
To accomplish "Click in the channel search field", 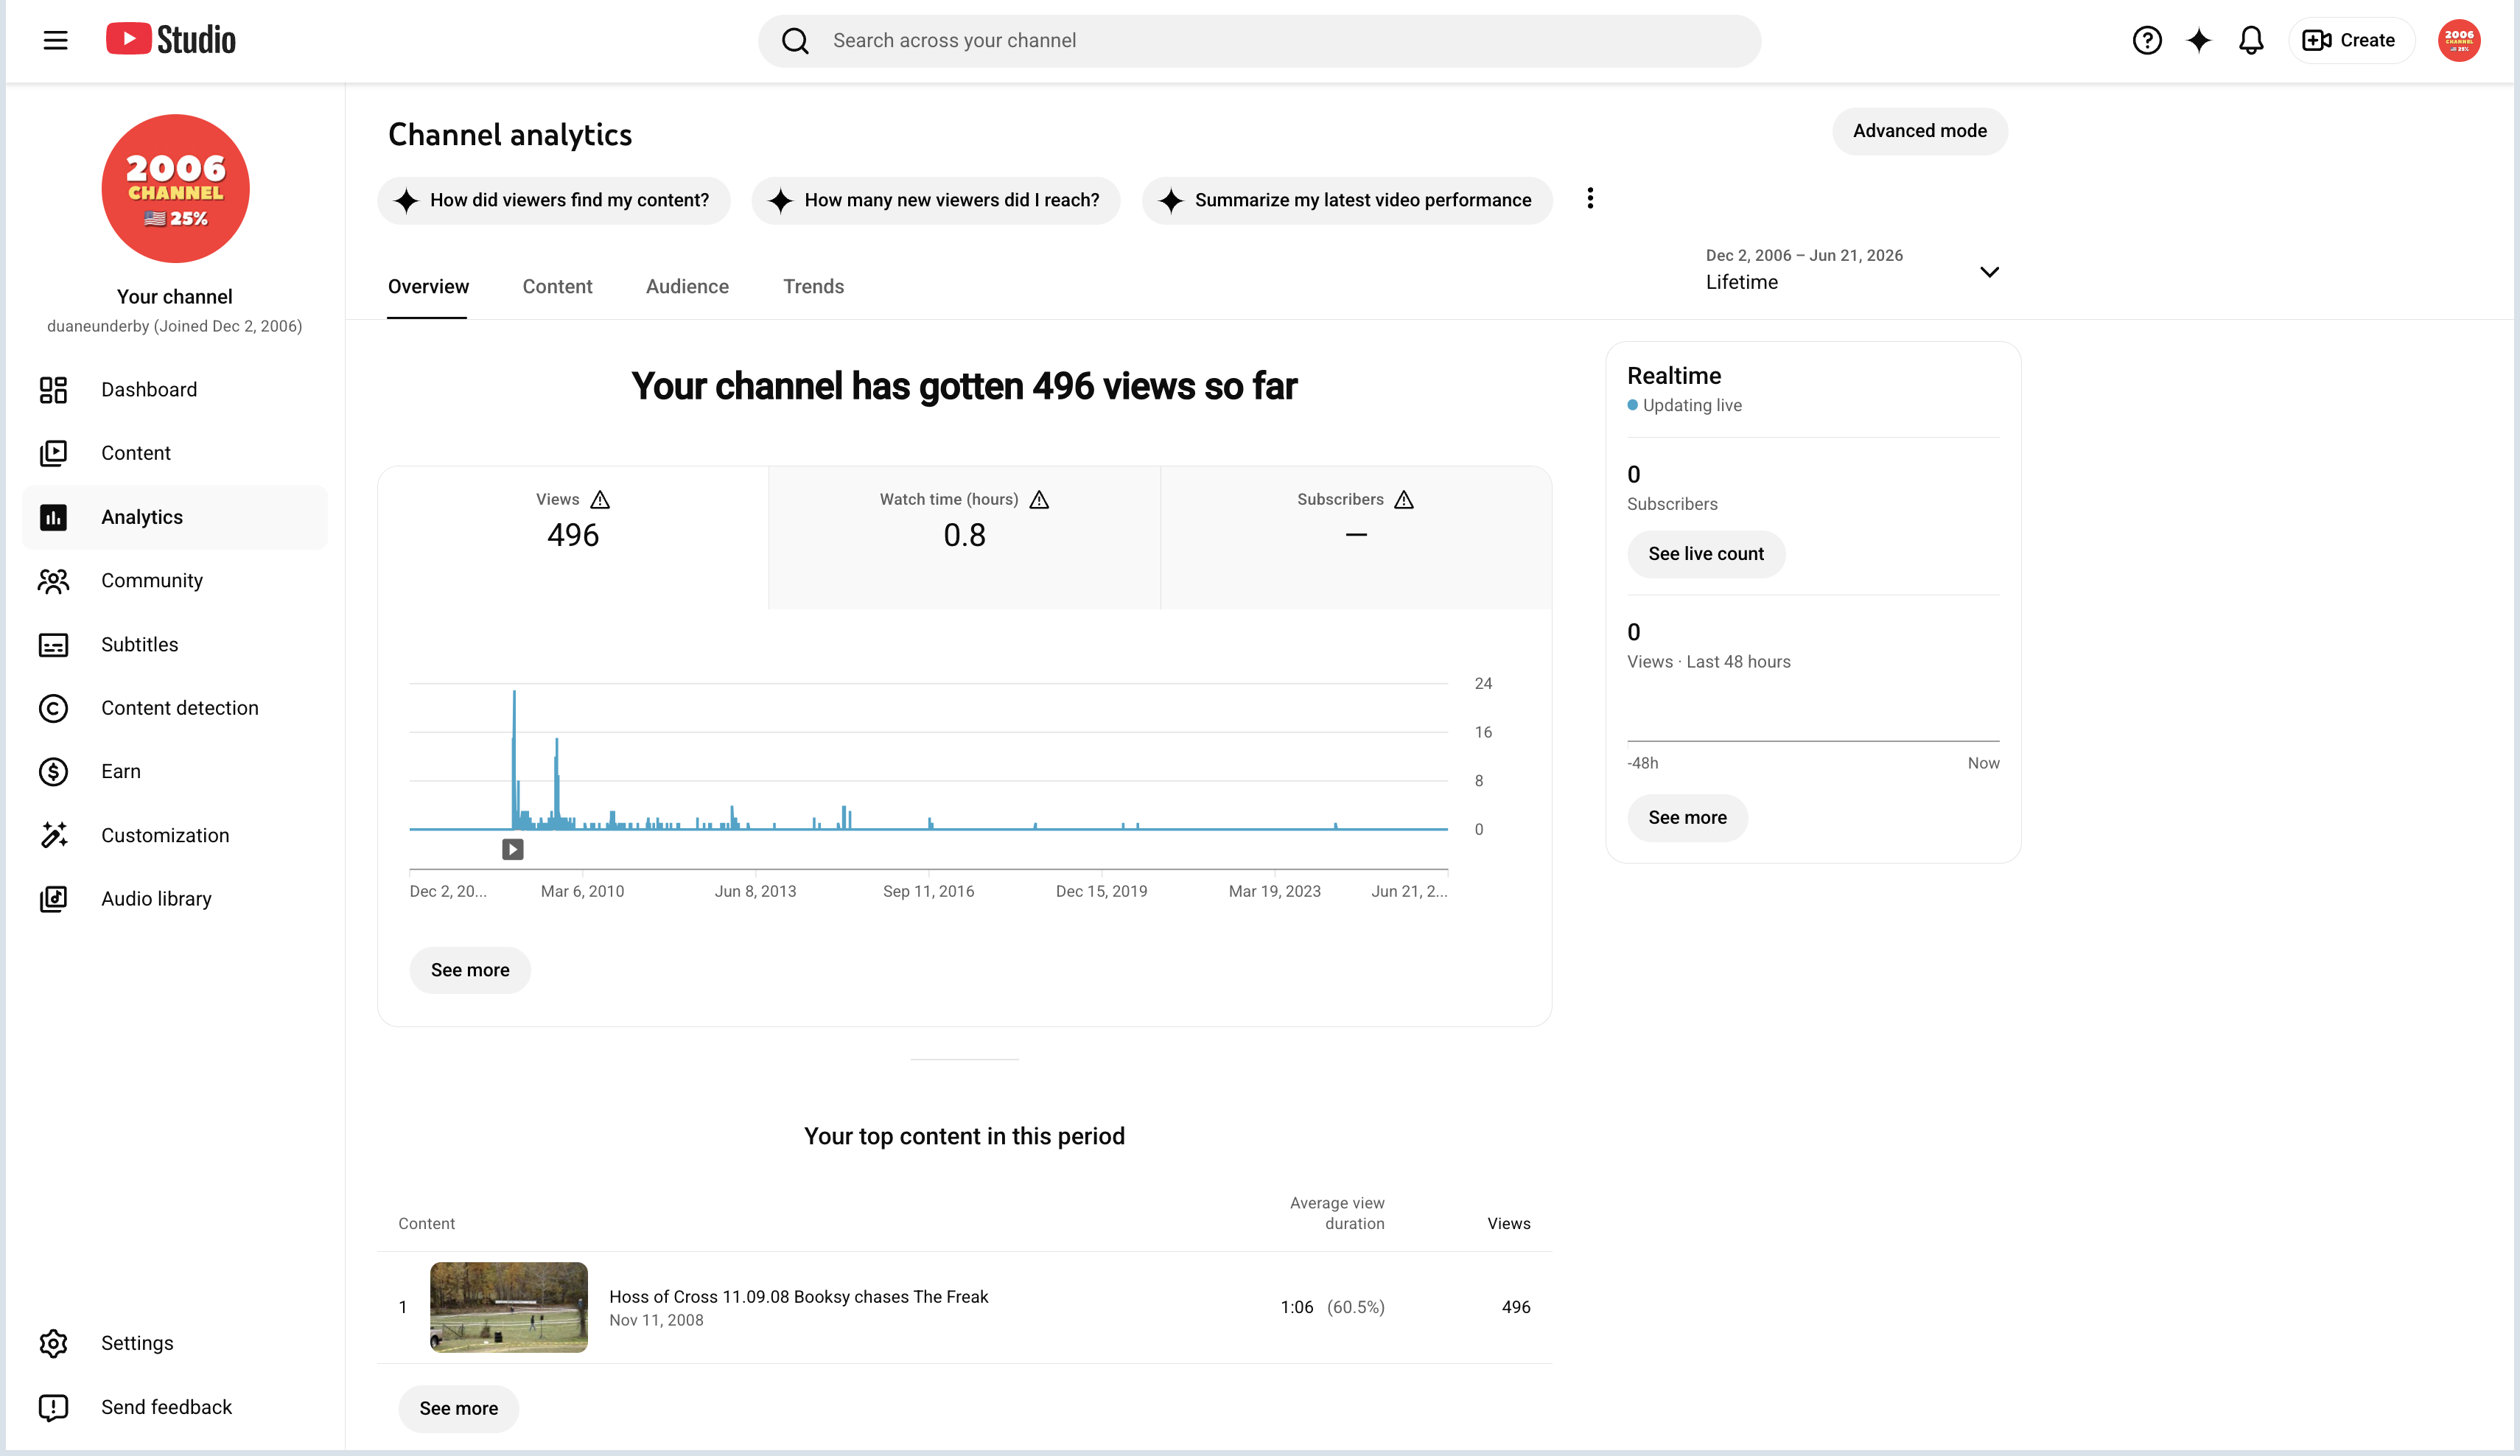I will coord(1259,41).
